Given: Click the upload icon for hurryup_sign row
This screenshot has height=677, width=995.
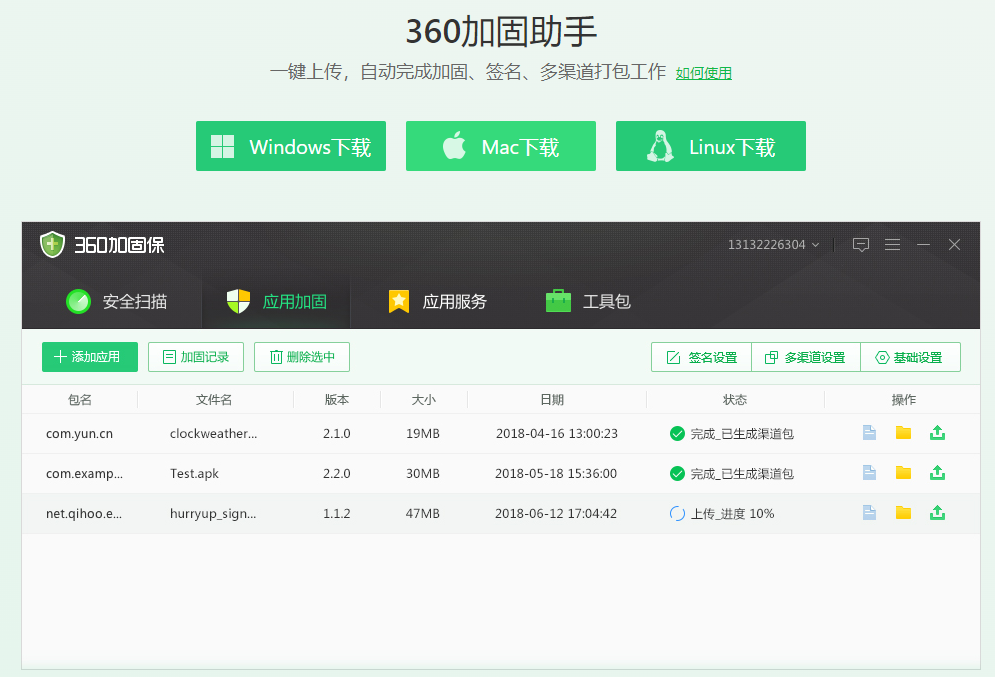Looking at the screenshot, I should (x=937, y=513).
